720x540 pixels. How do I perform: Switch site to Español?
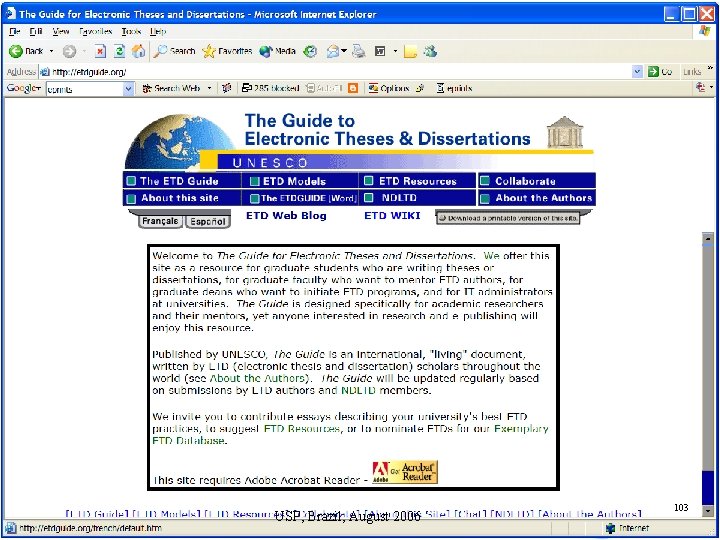click(208, 221)
